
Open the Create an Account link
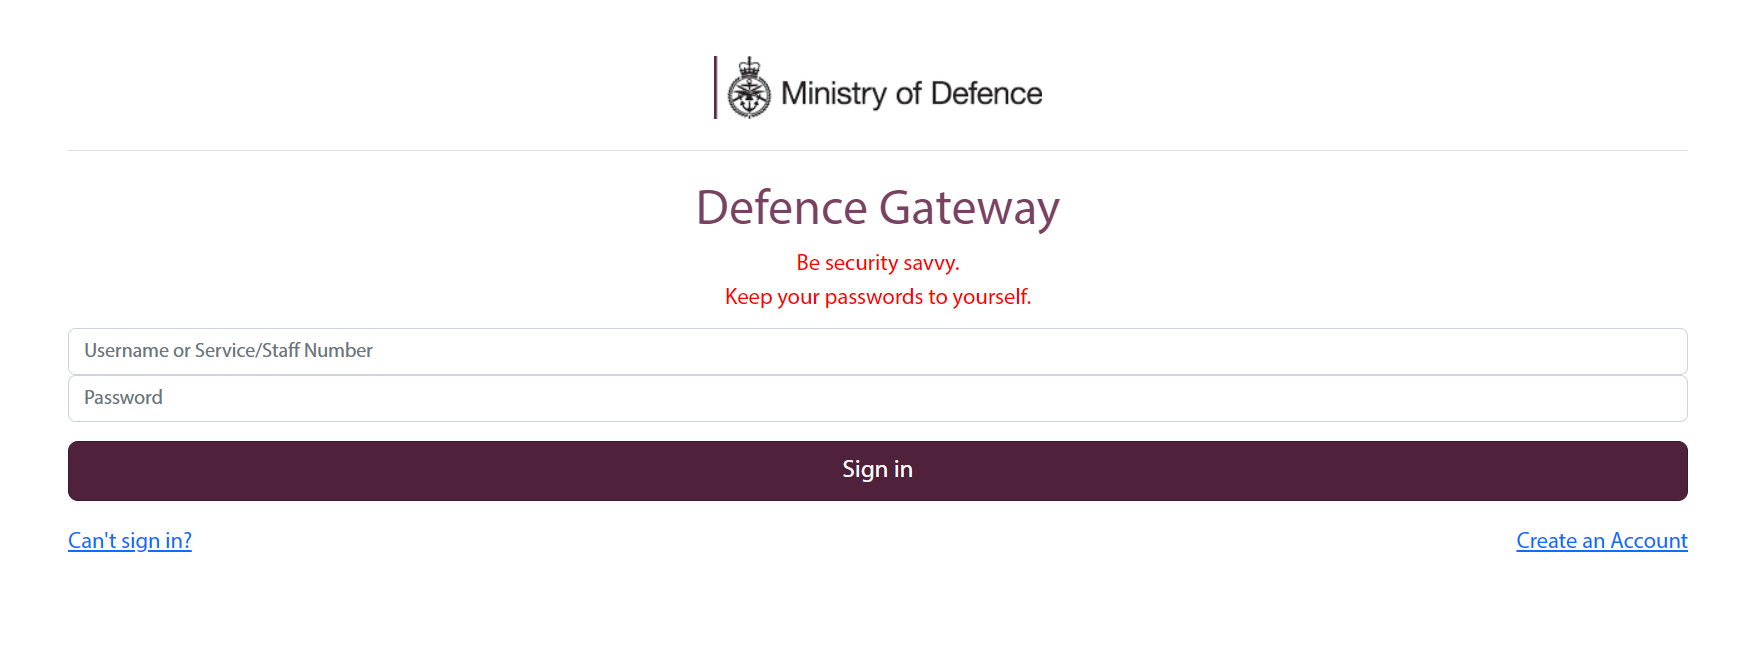click(x=1602, y=541)
